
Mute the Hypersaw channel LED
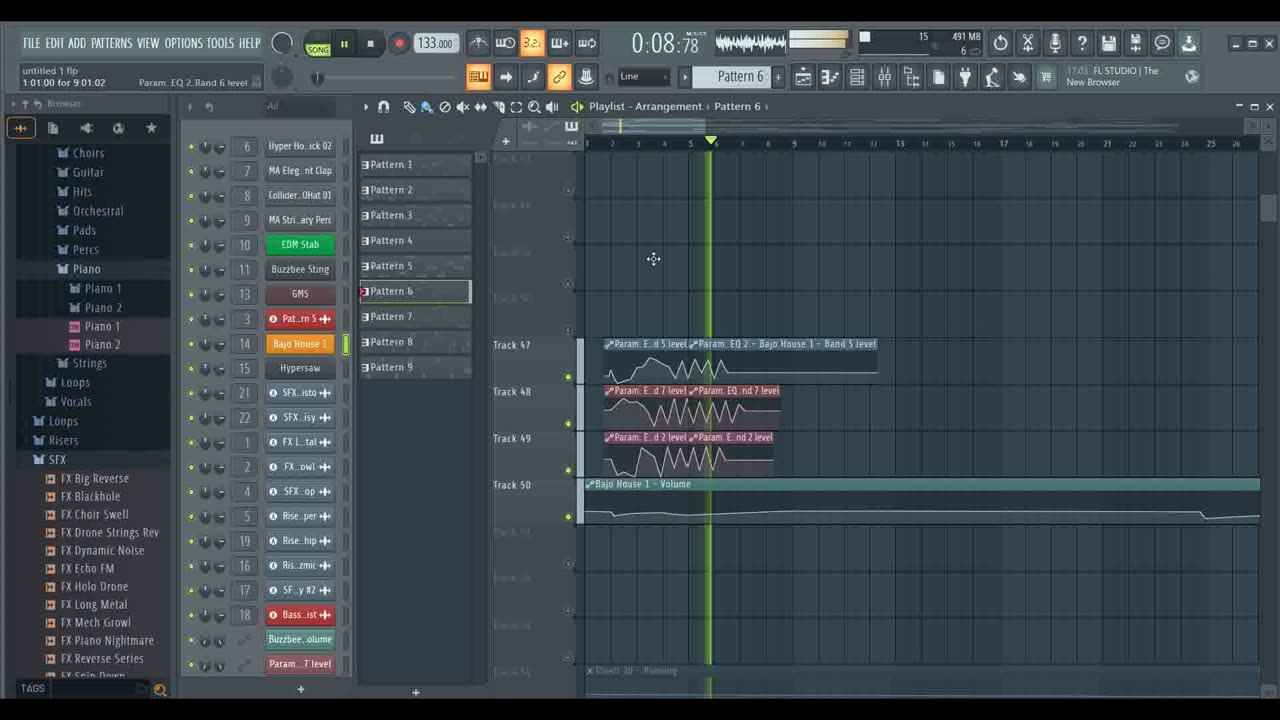coord(191,368)
